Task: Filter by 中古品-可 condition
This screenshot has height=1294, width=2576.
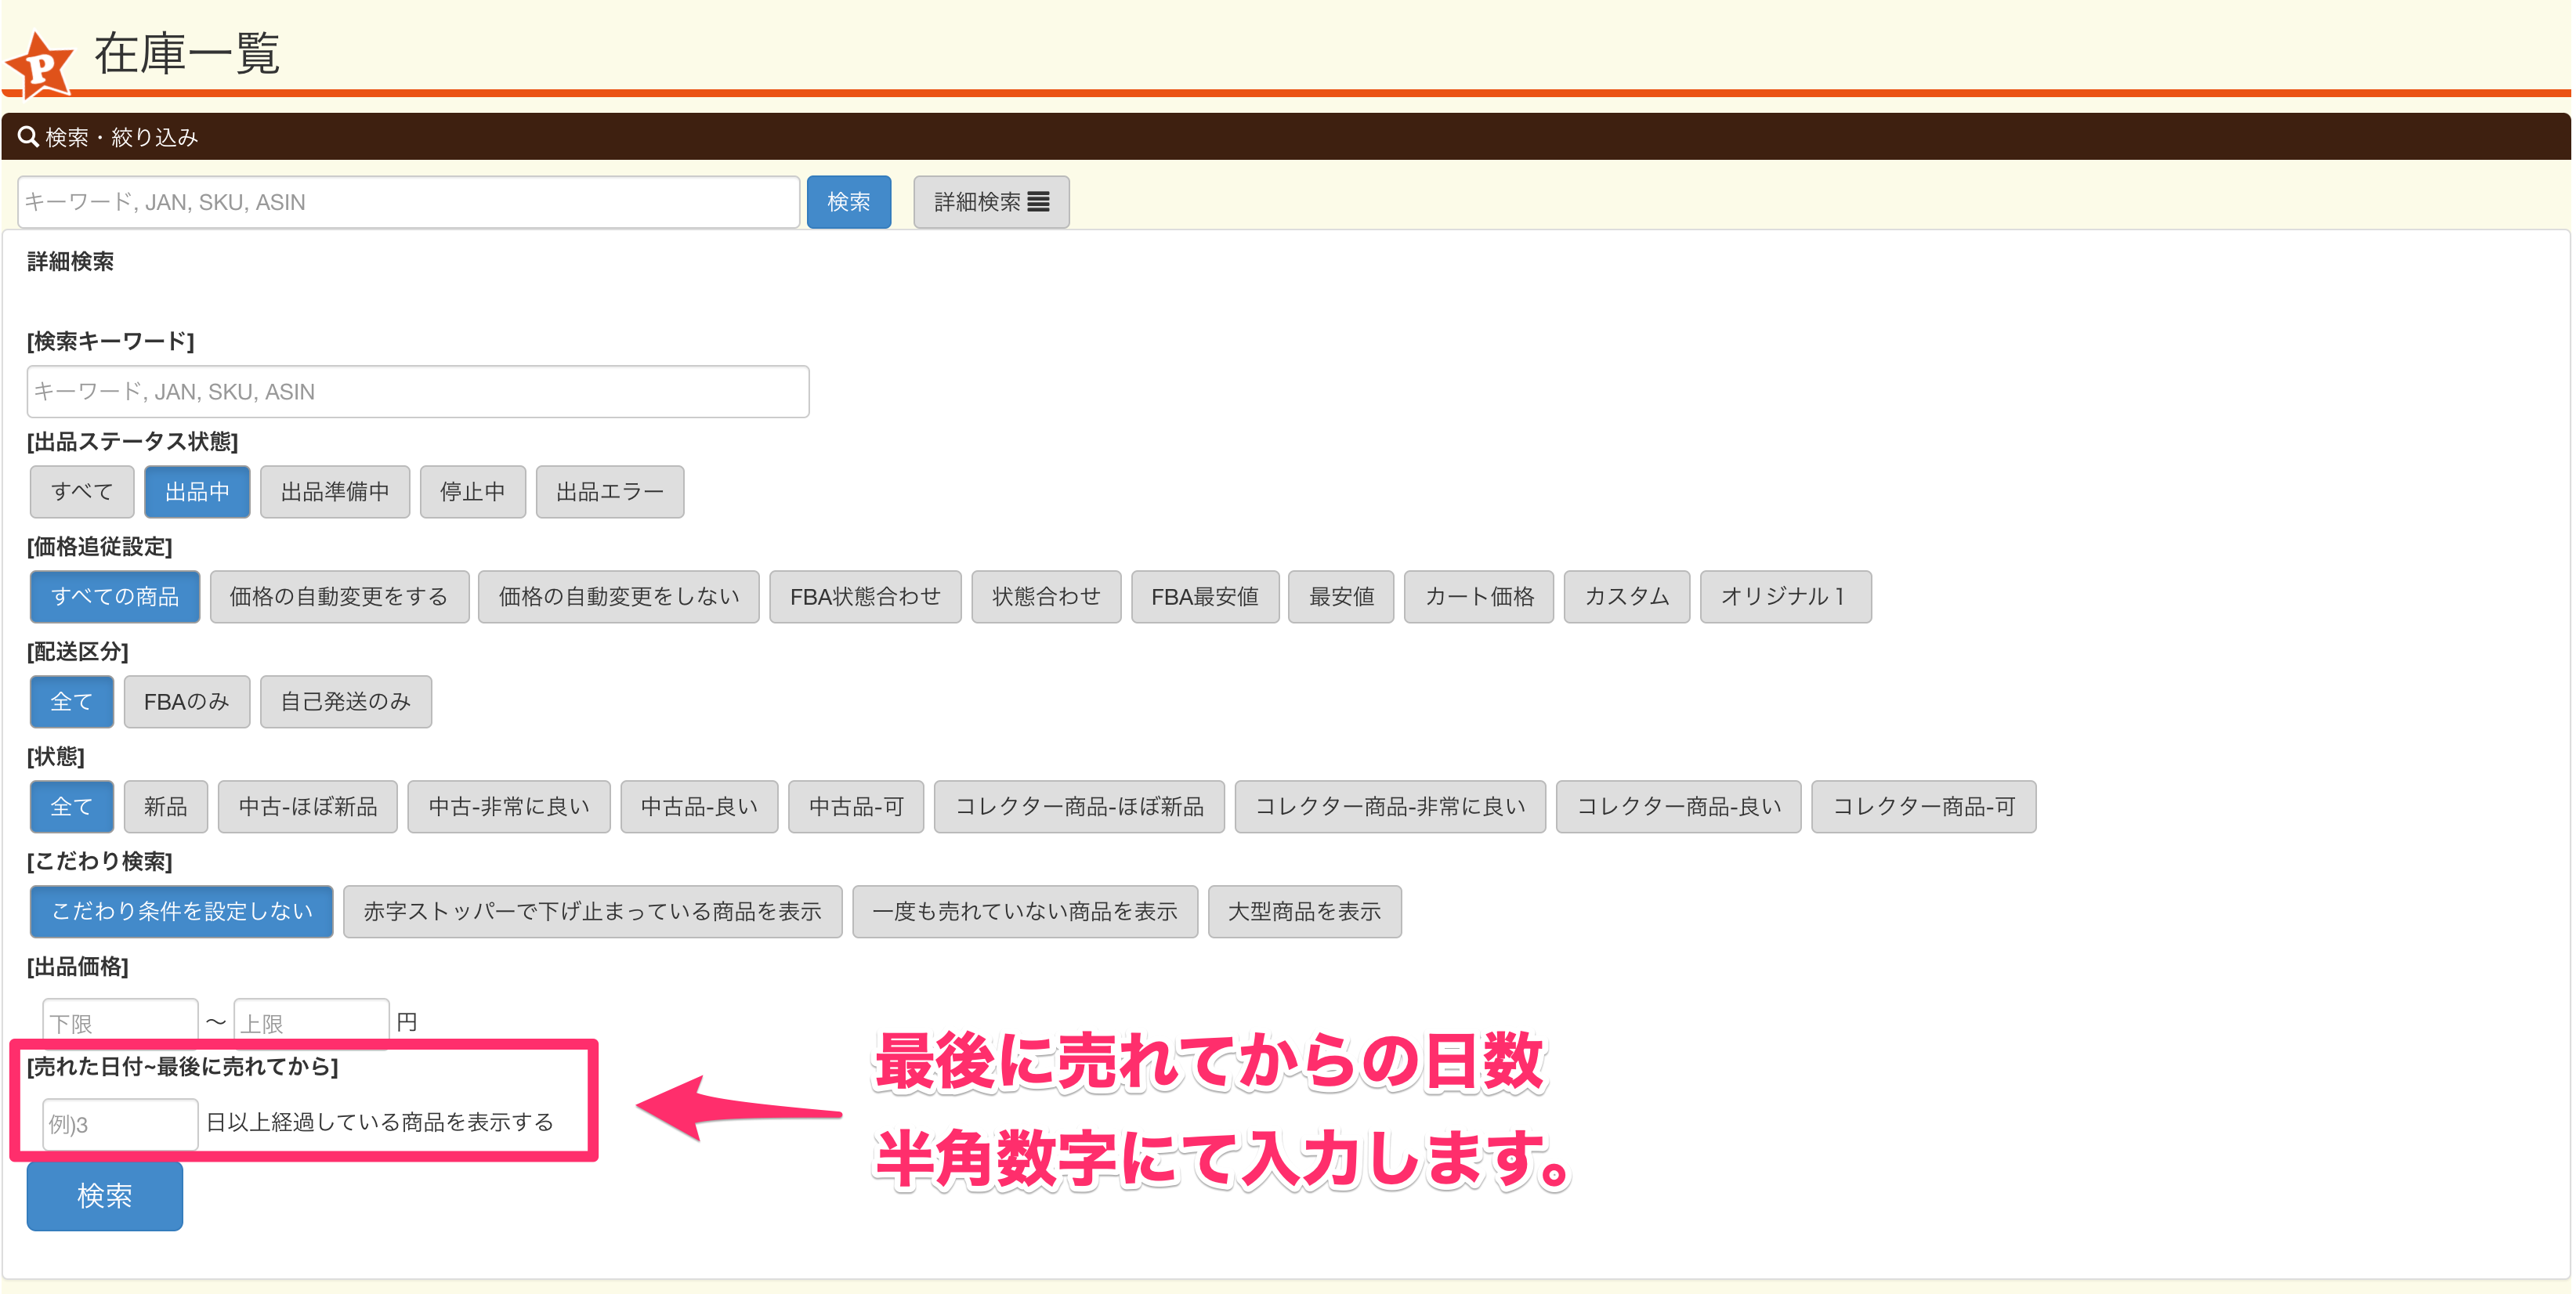Action: coord(856,807)
